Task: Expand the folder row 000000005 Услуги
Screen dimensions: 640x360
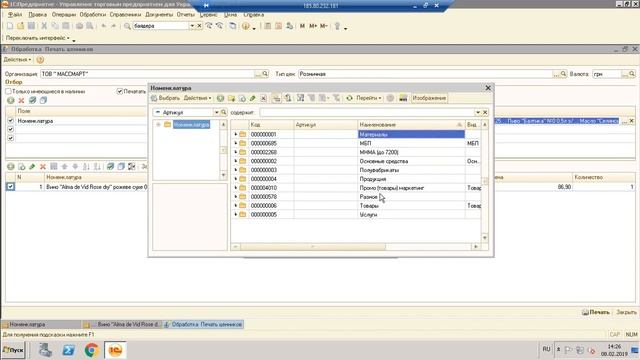Action: coord(236,215)
